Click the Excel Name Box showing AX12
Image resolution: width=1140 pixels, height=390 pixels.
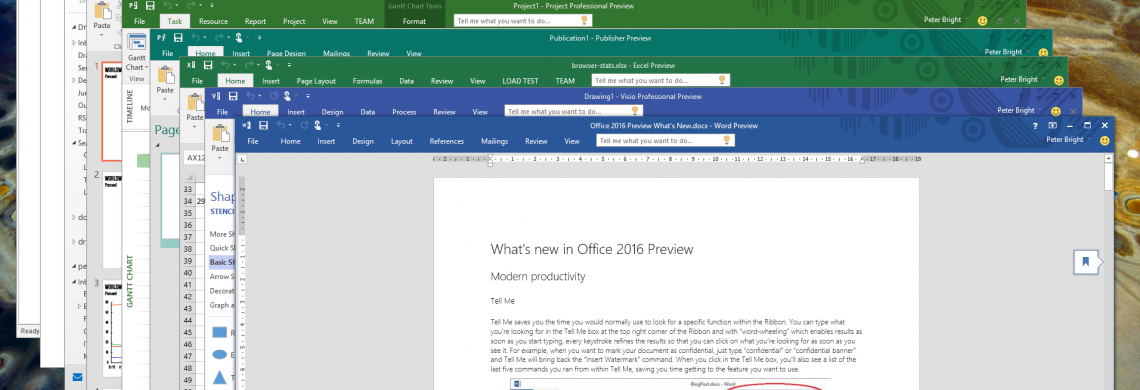click(193, 157)
